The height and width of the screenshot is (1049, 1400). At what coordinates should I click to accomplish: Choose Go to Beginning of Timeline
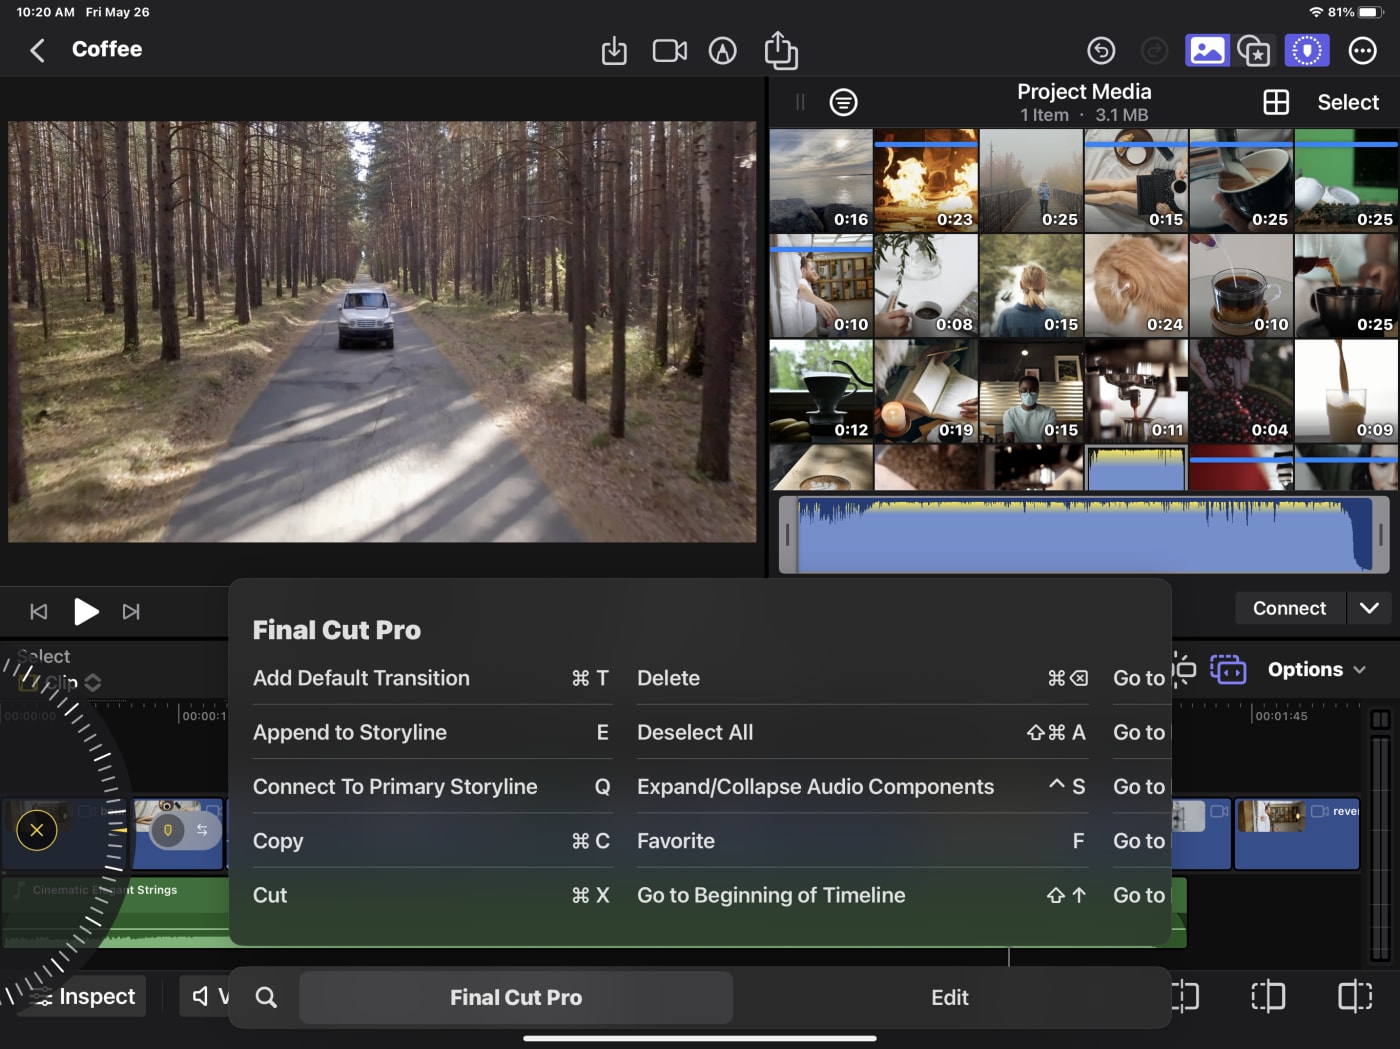tap(862, 895)
